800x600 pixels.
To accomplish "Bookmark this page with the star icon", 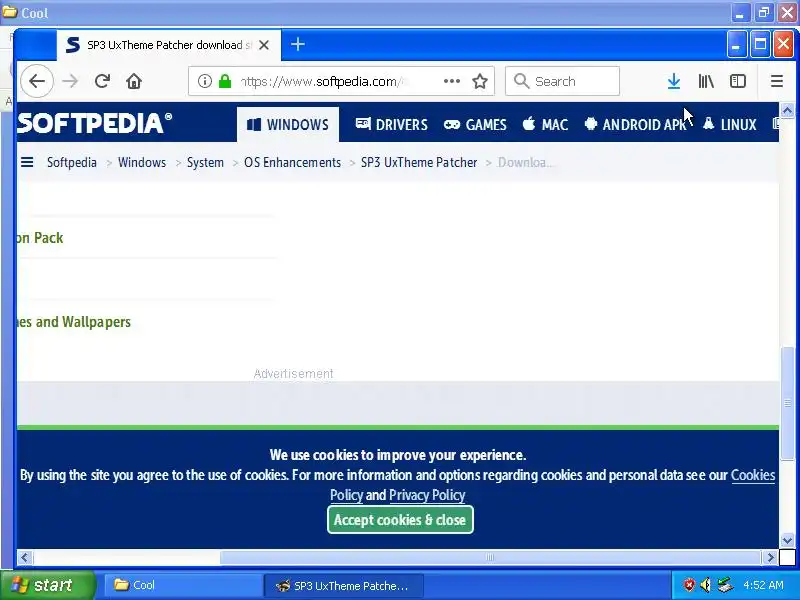I will point(480,81).
